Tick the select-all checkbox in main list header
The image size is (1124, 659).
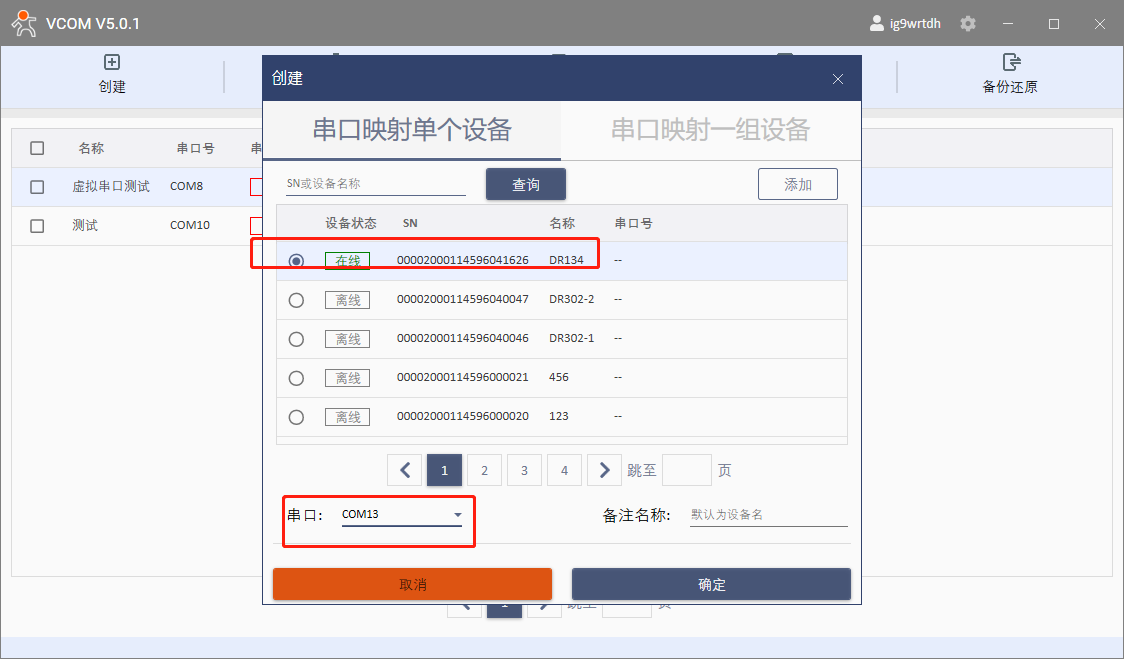[37, 148]
